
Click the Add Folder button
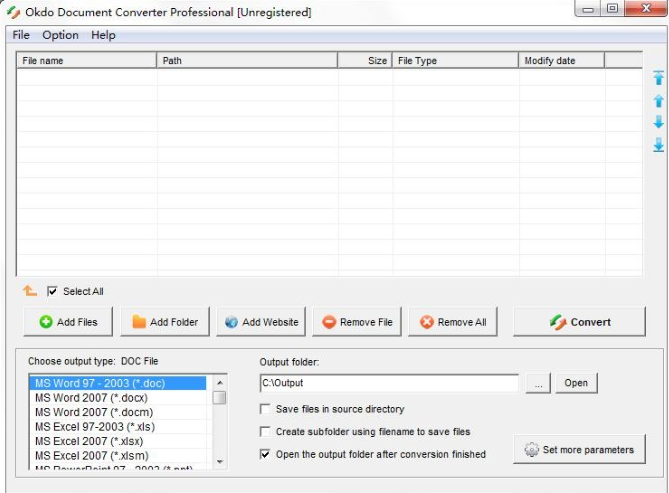pyautogui.click(x=165, y=322)
